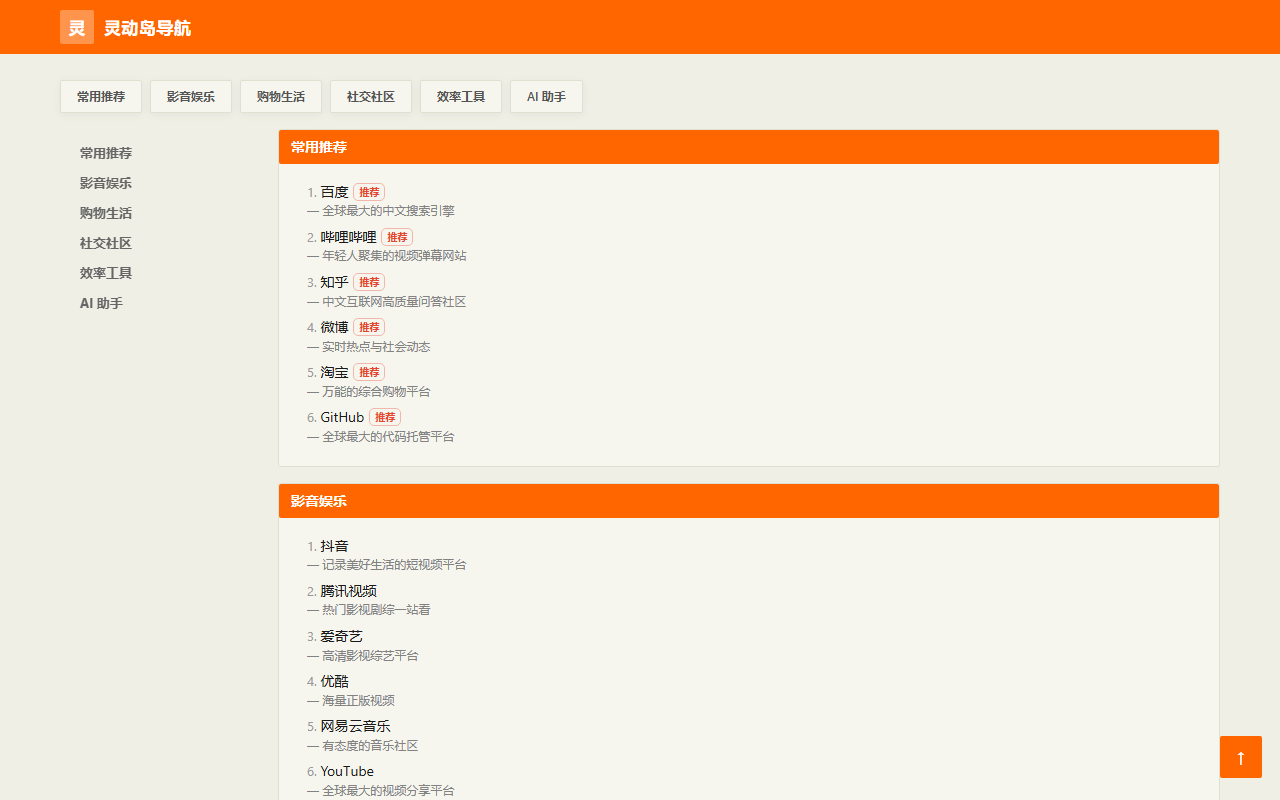Click the 推荐 badge next to 知乎
This screenshot has height=800, width=1280.
(x=369, y=282)
